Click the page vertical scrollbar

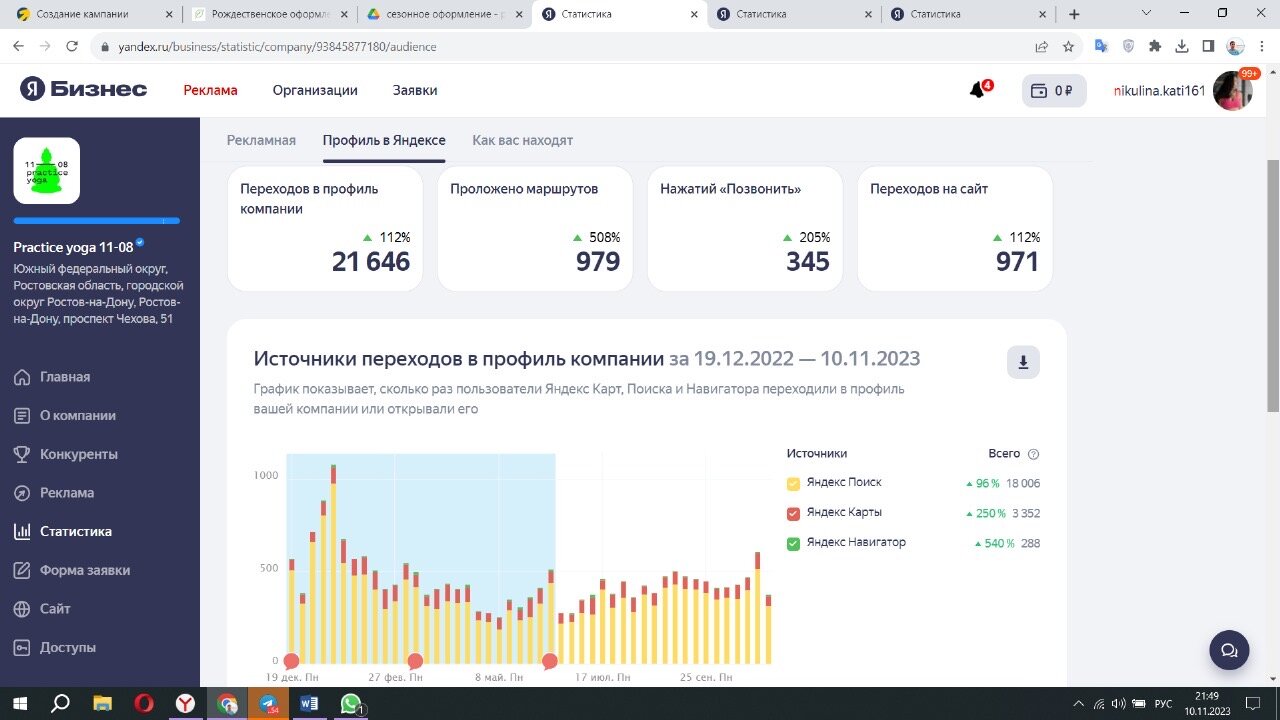pos(1273,285)
